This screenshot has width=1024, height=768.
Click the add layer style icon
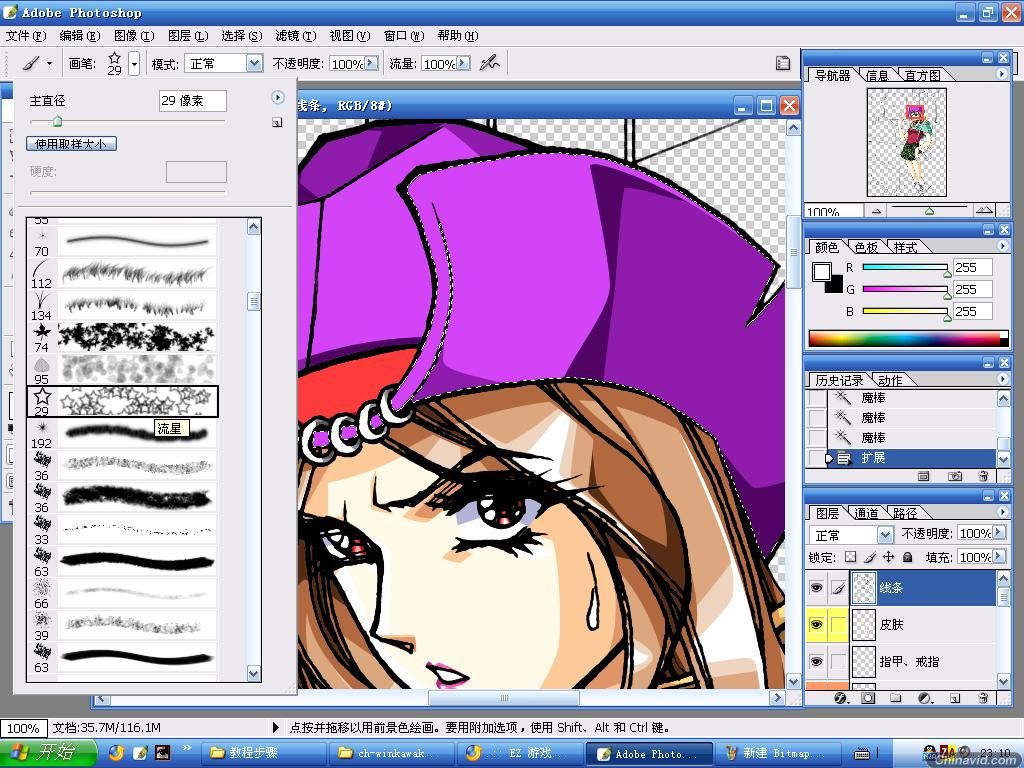click(840, 698)
